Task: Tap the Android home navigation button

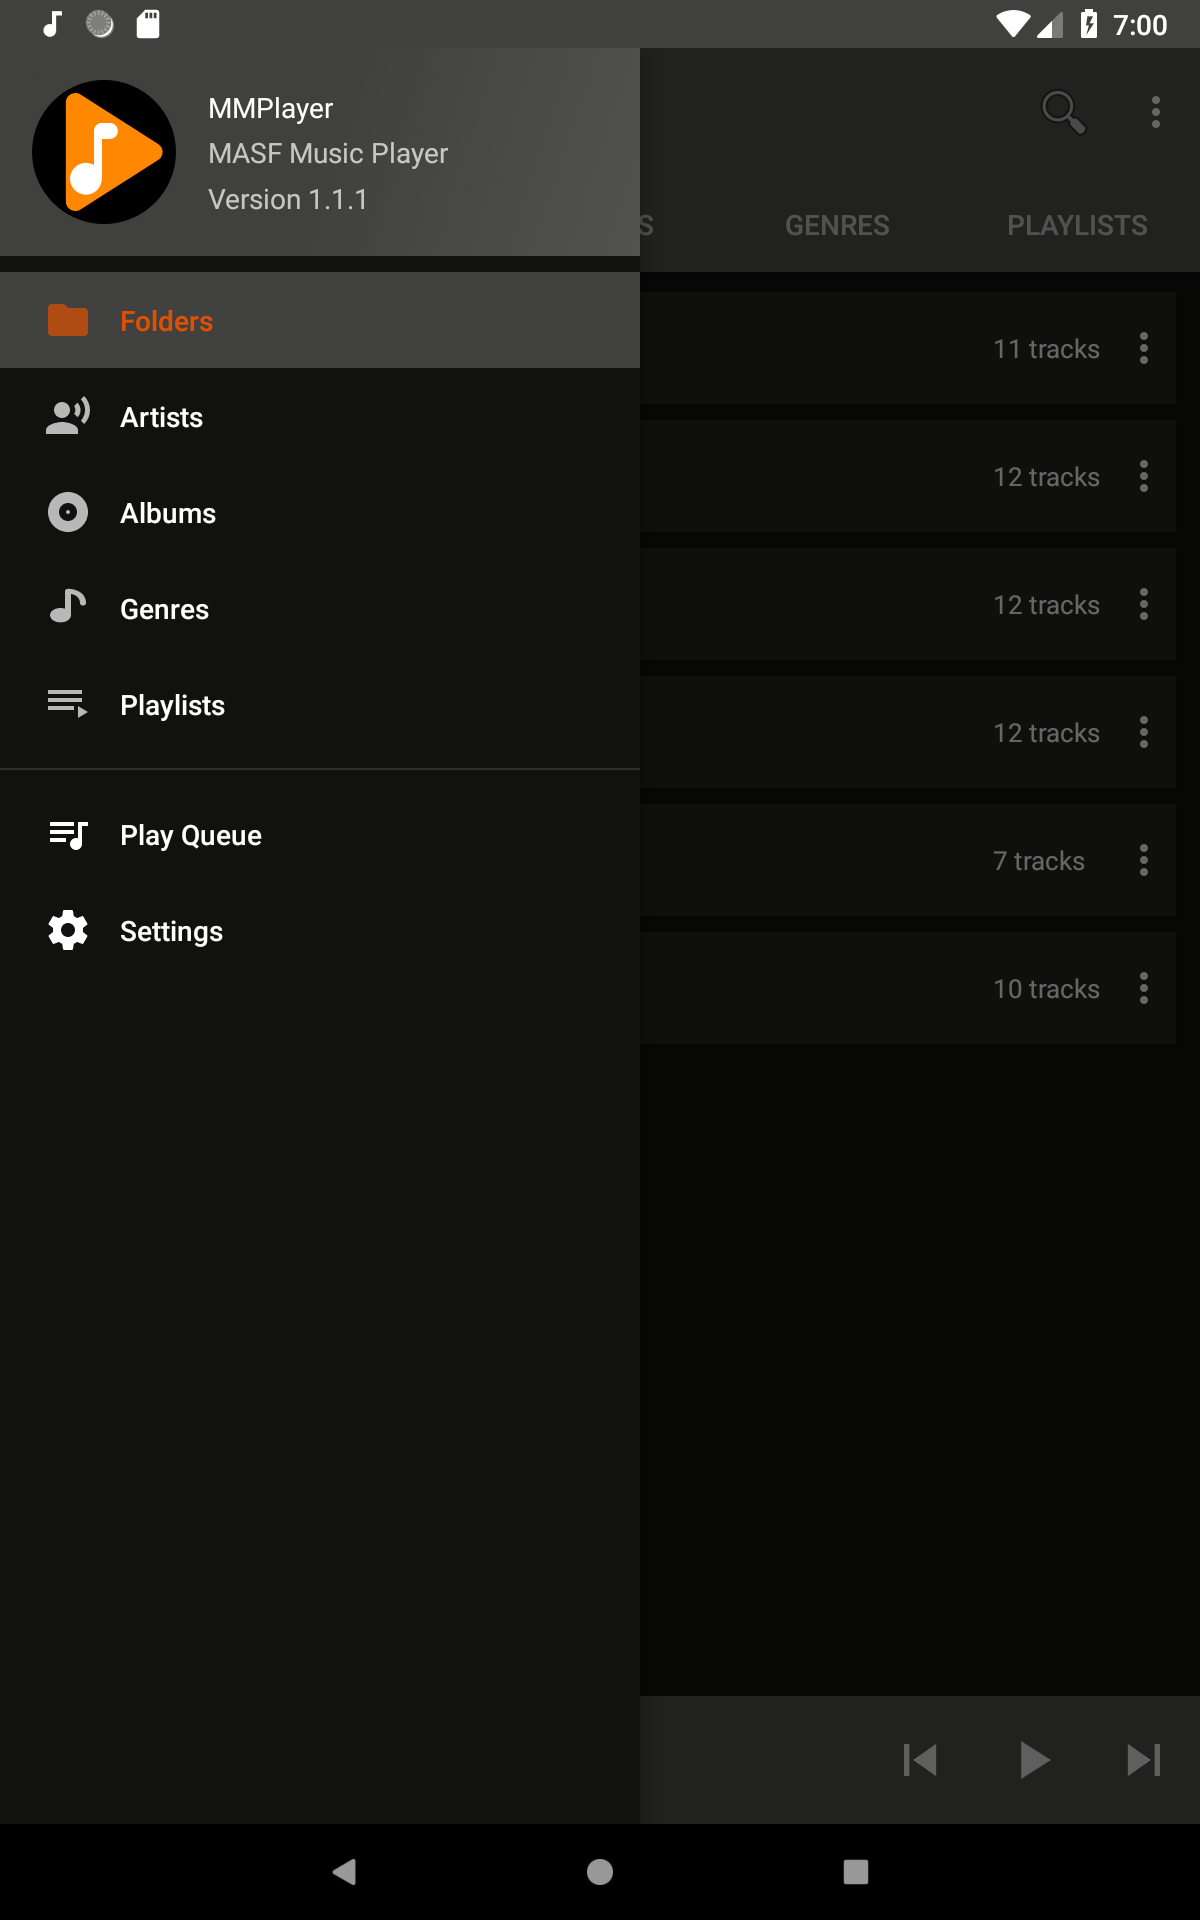Action: tap(600, 1872)
